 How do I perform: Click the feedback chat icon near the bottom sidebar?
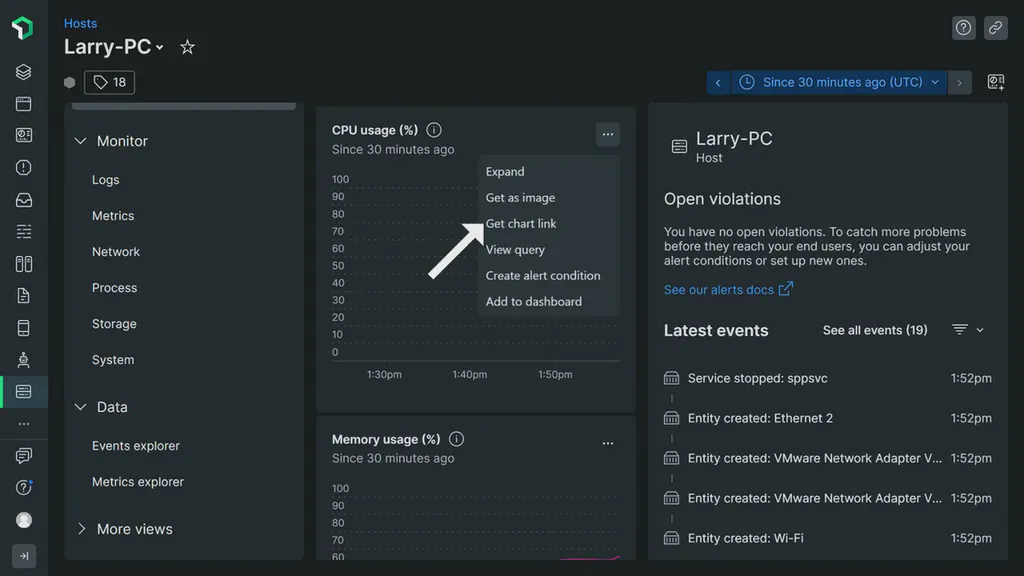[x=23, y=455]
